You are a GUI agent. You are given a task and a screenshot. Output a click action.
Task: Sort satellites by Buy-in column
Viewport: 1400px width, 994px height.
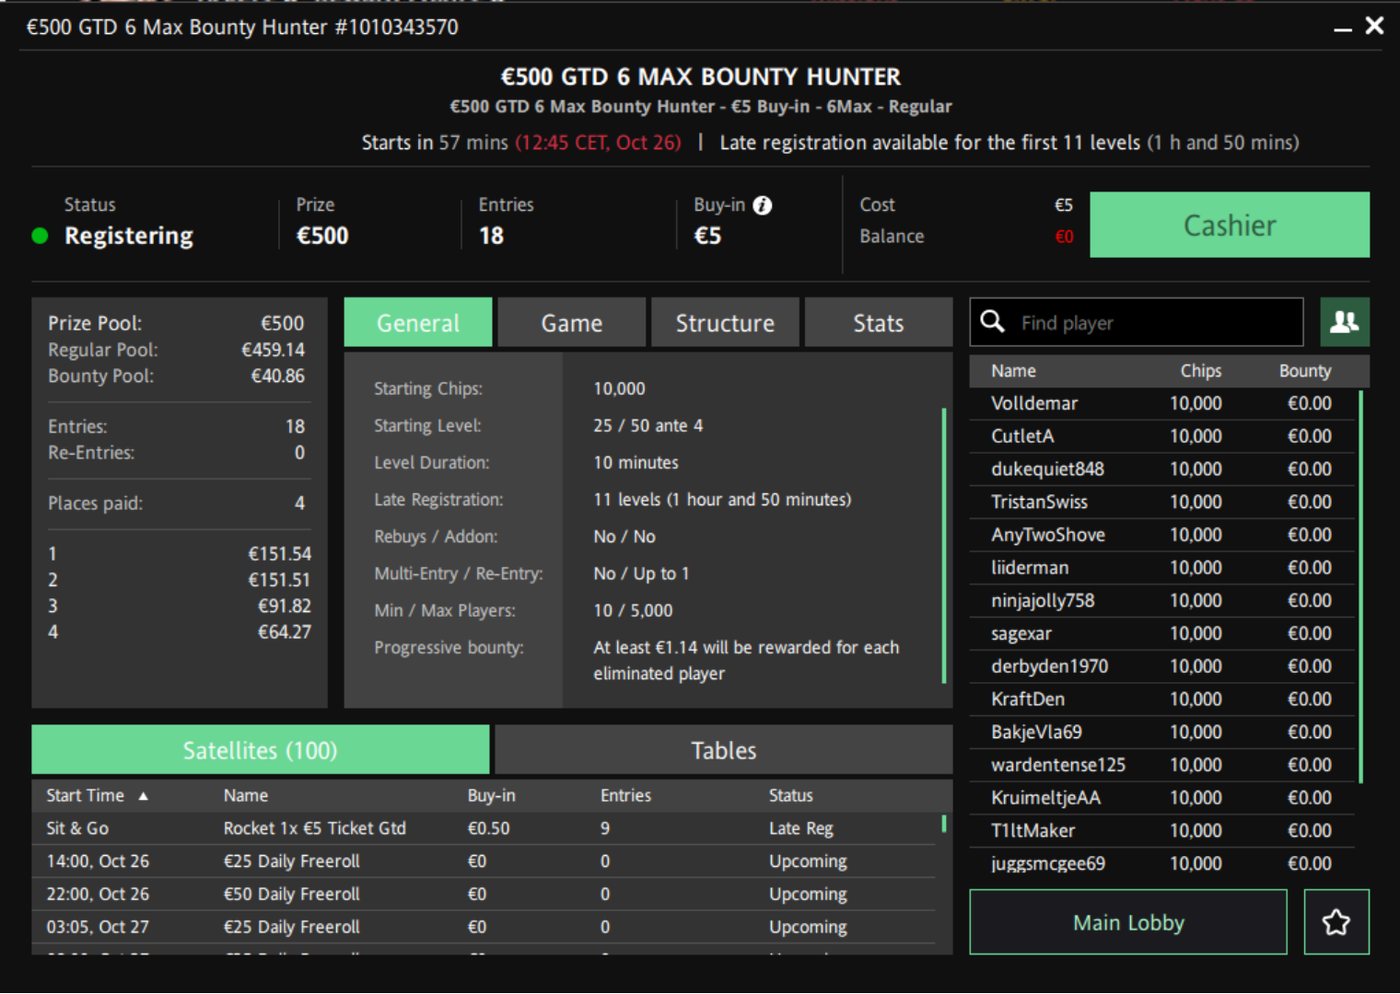tap(491, 796)
